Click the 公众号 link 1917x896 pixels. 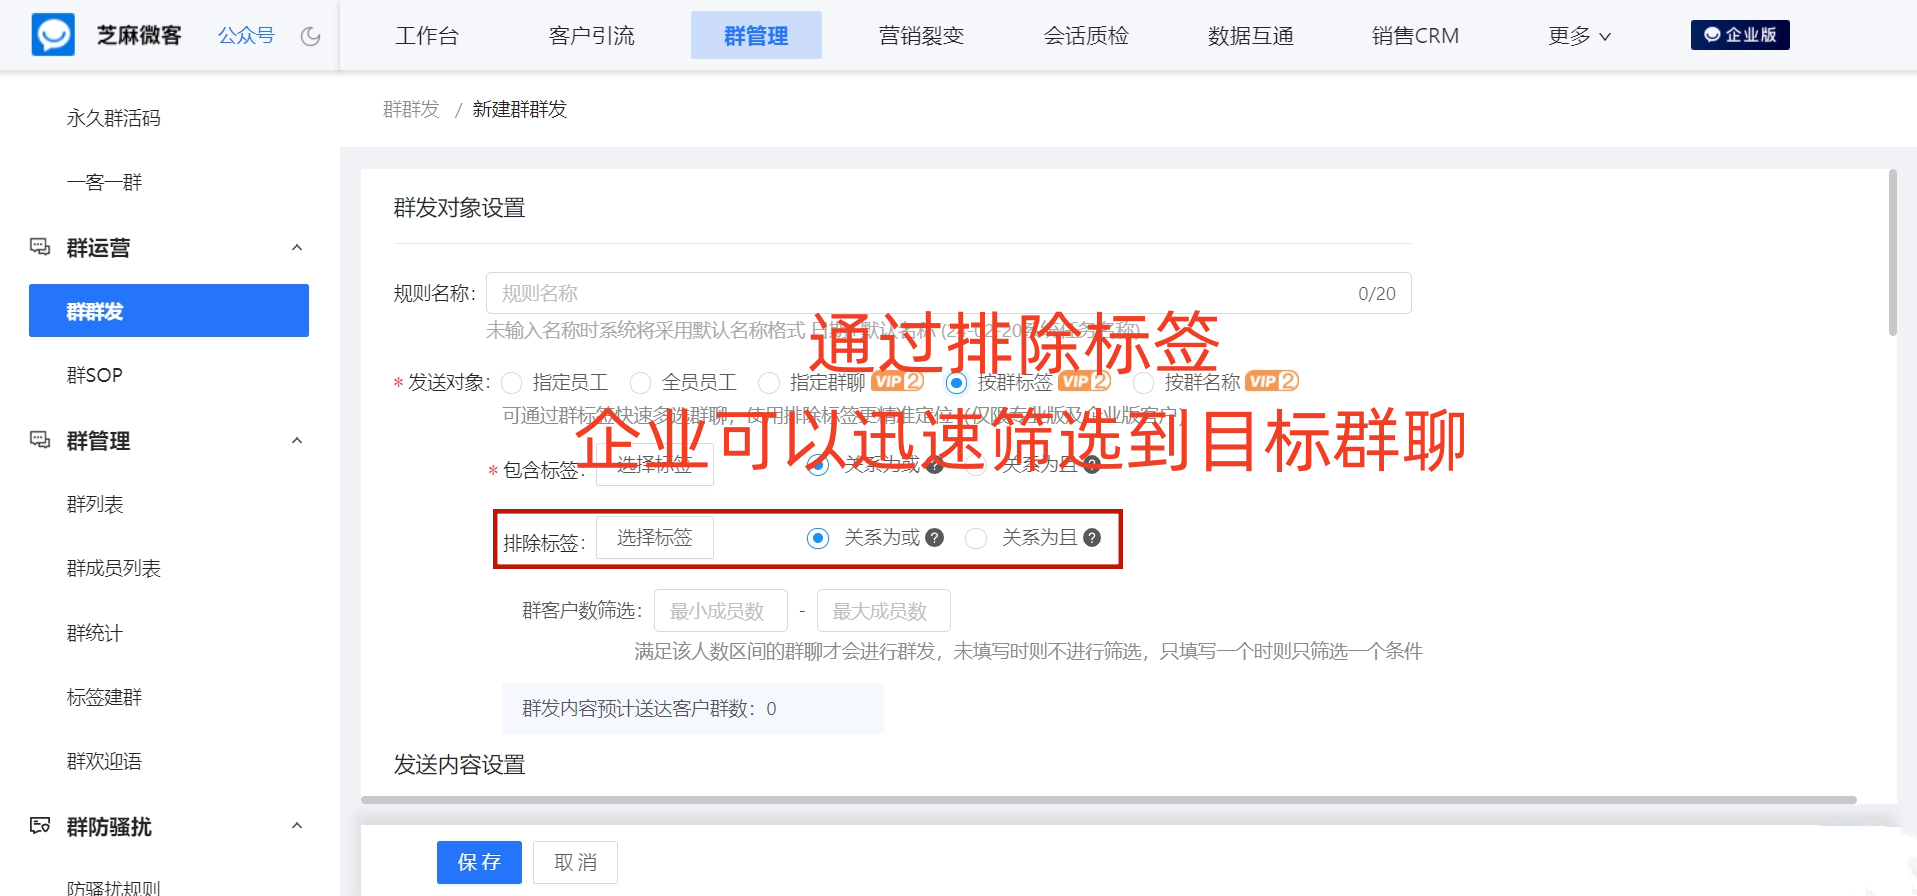tap(246, 36)
